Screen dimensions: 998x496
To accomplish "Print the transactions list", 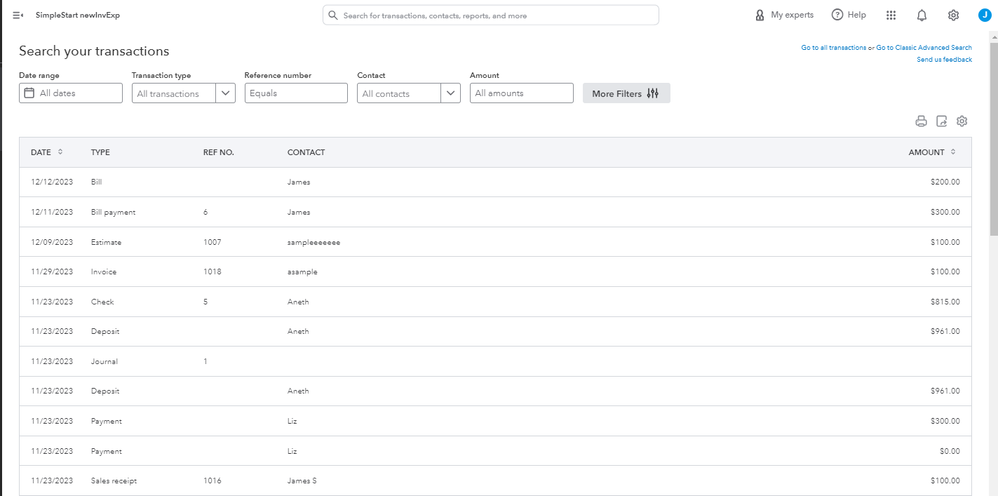I will tap(921, 121).
